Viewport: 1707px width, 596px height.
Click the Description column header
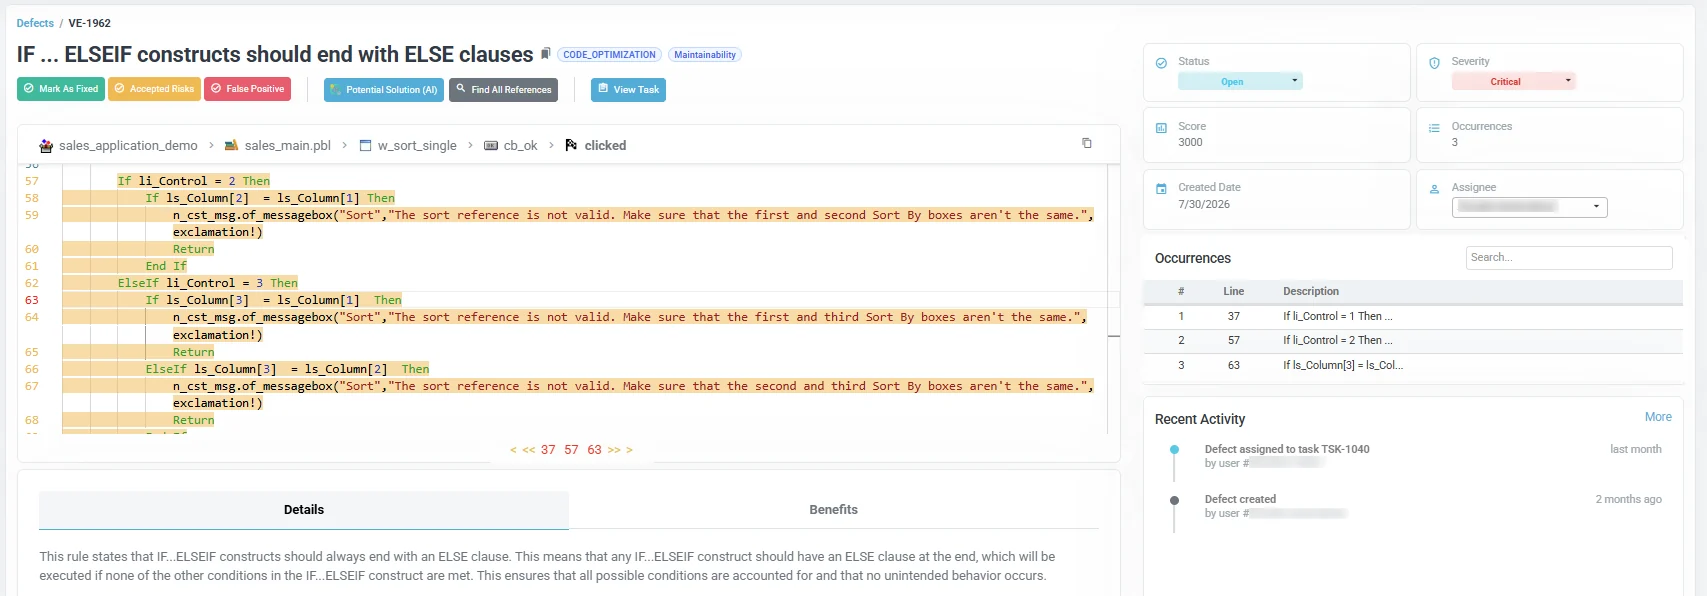pos(1311,292)
